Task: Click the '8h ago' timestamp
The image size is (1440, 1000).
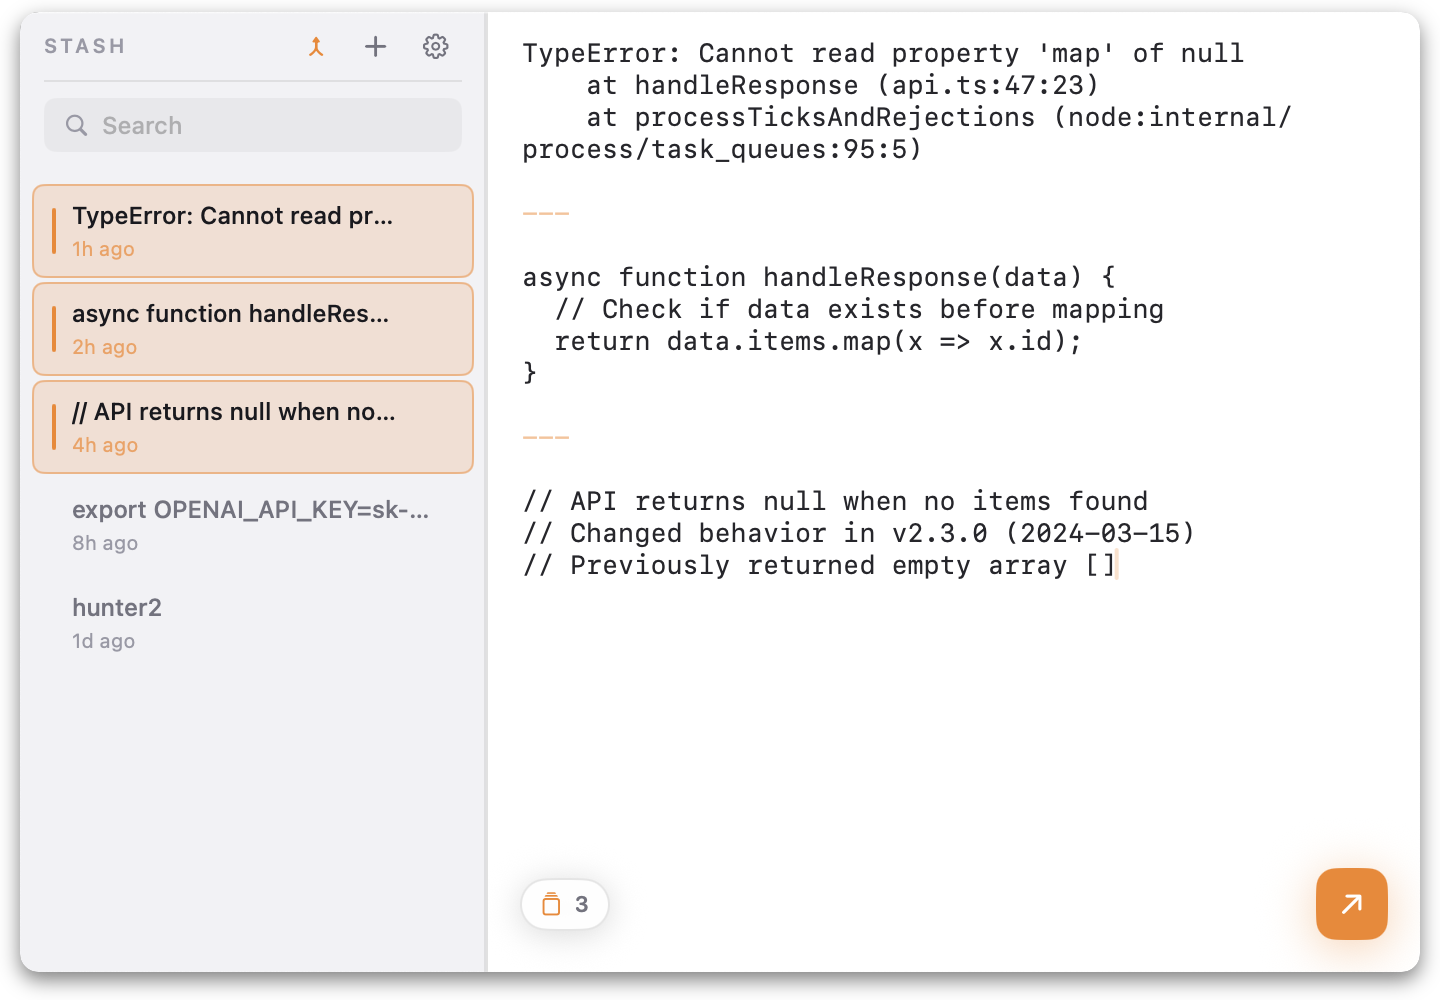Action: pos(105,543)
